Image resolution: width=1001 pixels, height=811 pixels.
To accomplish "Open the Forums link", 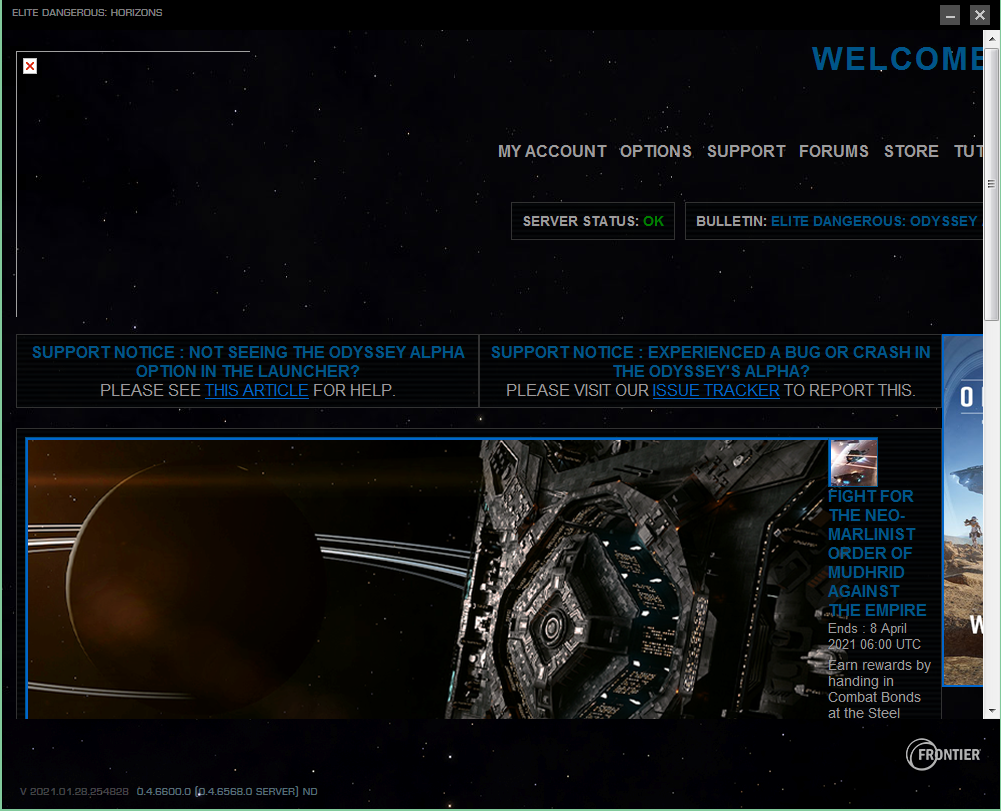I will pos(834,151).
